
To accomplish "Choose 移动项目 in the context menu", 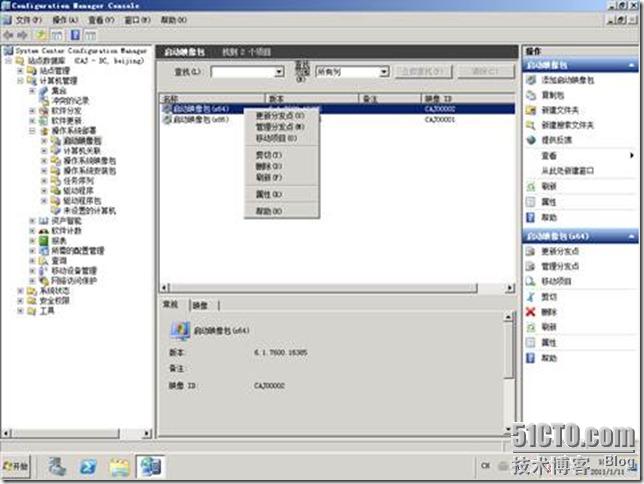I will 280,138.
